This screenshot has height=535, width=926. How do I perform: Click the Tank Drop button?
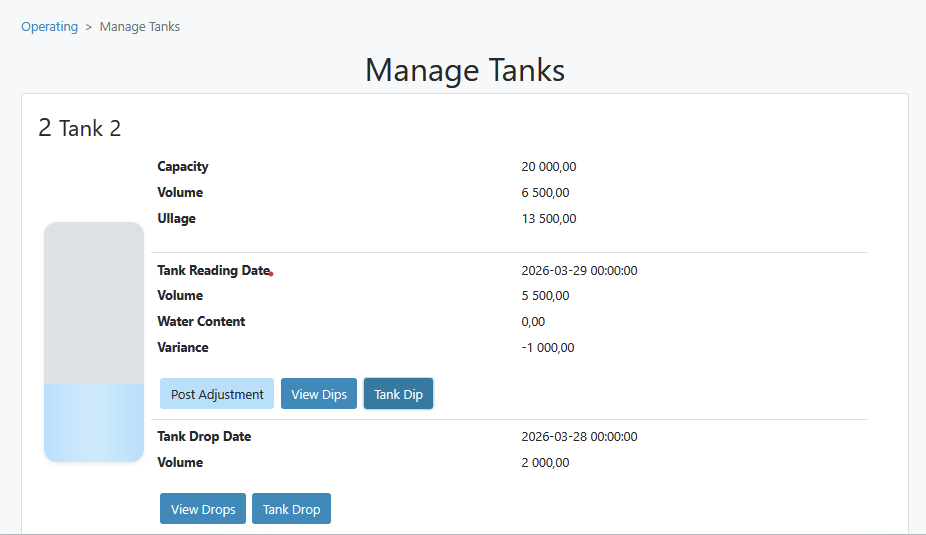[291, 509]
